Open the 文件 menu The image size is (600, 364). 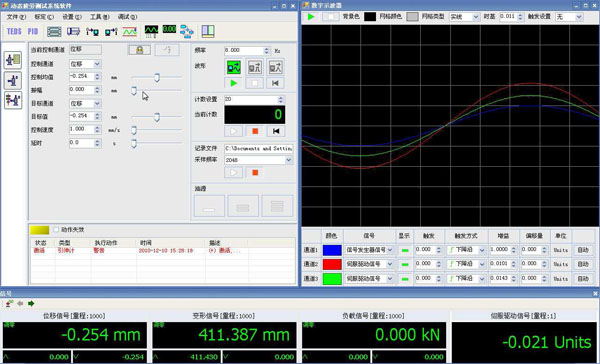pyautogui.click(x=16, y=17)
